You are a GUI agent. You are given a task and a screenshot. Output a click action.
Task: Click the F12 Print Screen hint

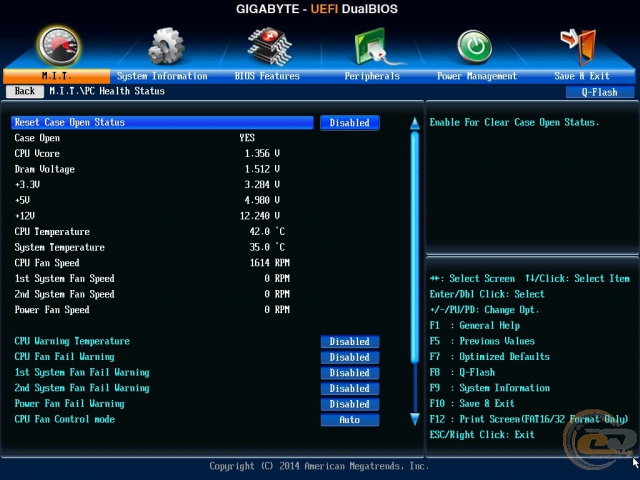click(529, 419)
